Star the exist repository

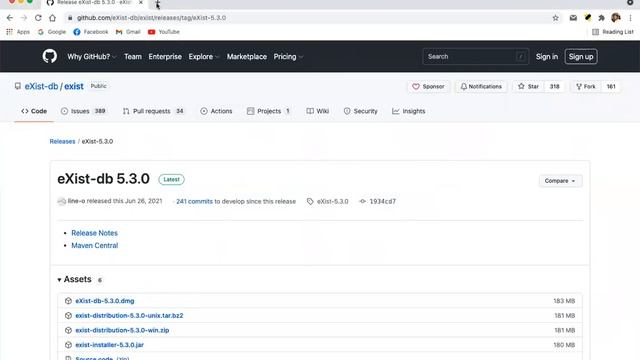coord(529,87)
